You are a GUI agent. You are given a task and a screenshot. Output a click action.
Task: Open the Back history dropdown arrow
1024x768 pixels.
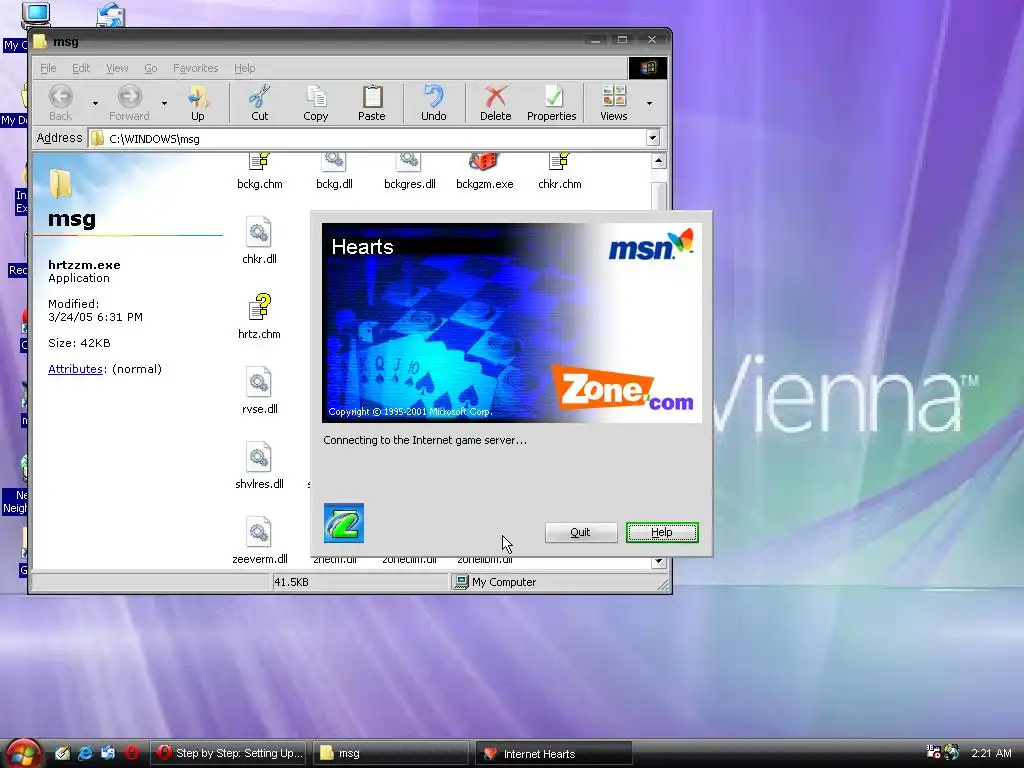(95, 103)
